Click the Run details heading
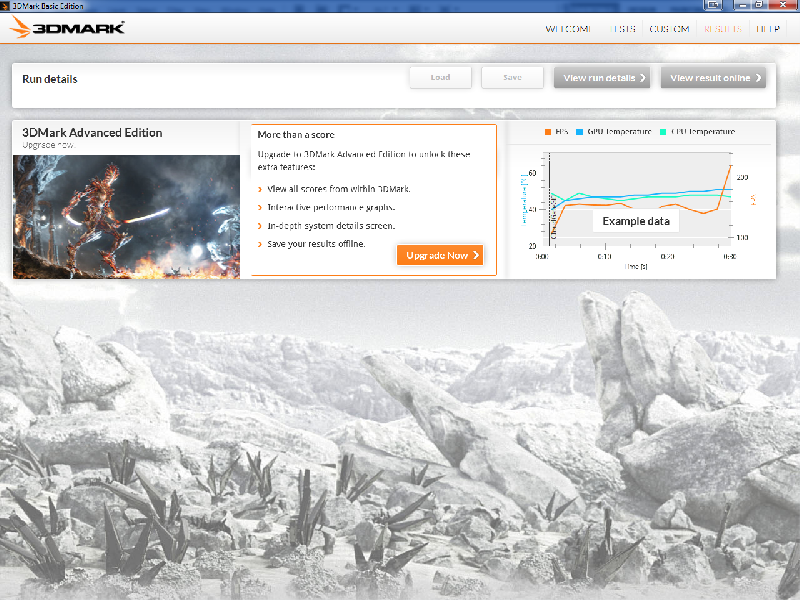Image resolution: width=800 pixels, height=600 pixels. [x=50, y=79]
